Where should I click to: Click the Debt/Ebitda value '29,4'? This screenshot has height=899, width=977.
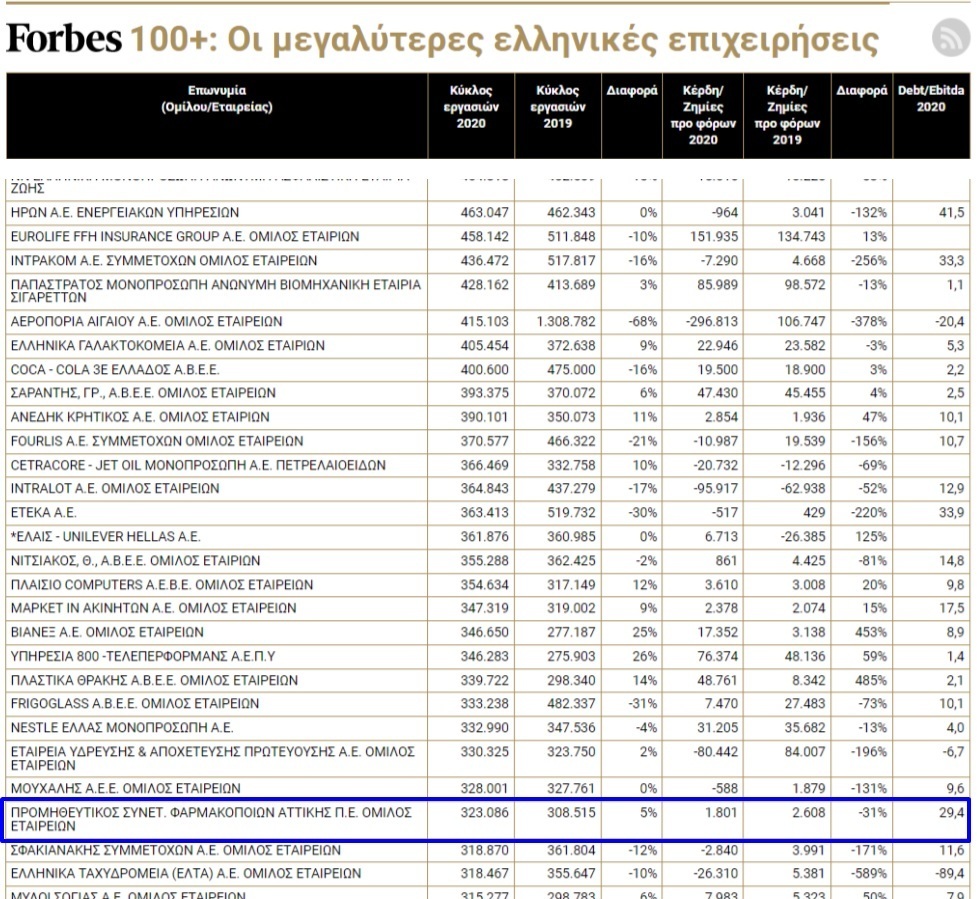(x=952, y=812)
